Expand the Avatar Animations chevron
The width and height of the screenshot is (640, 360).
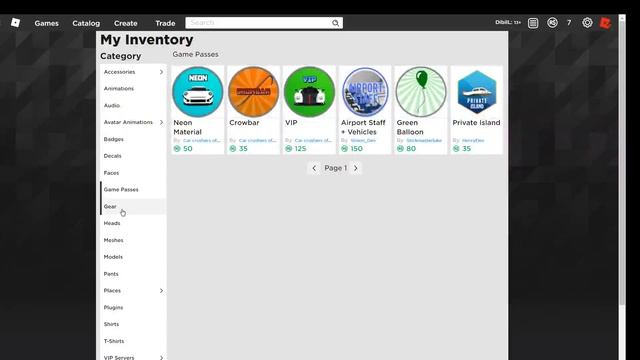[161, 122]
